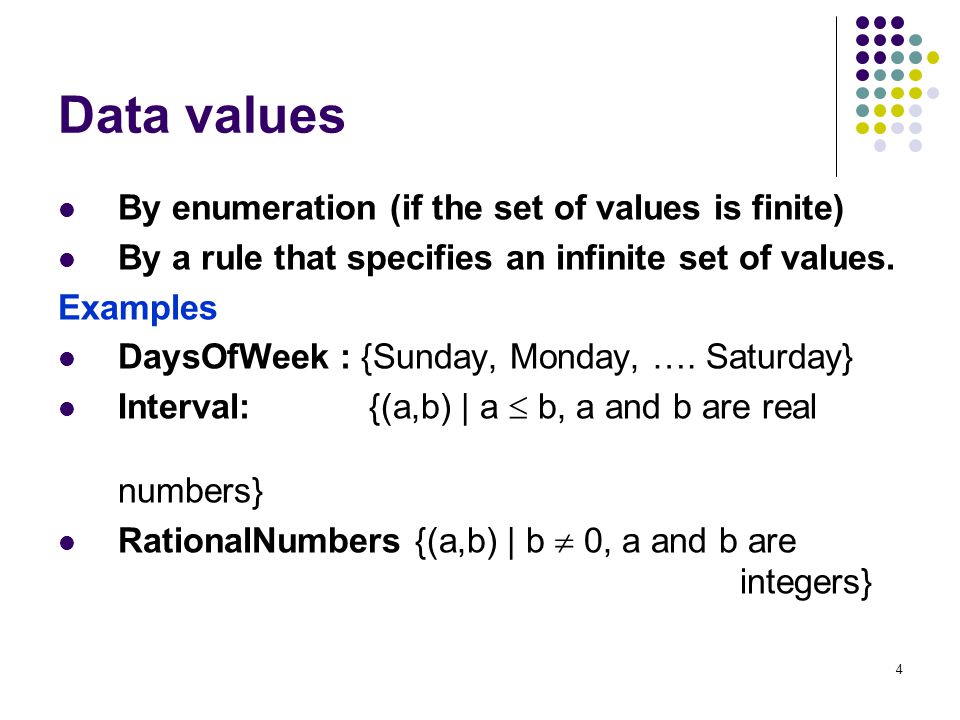
Task: Click the bullet before 'By a rule'
Action: (x=67, y=260)
